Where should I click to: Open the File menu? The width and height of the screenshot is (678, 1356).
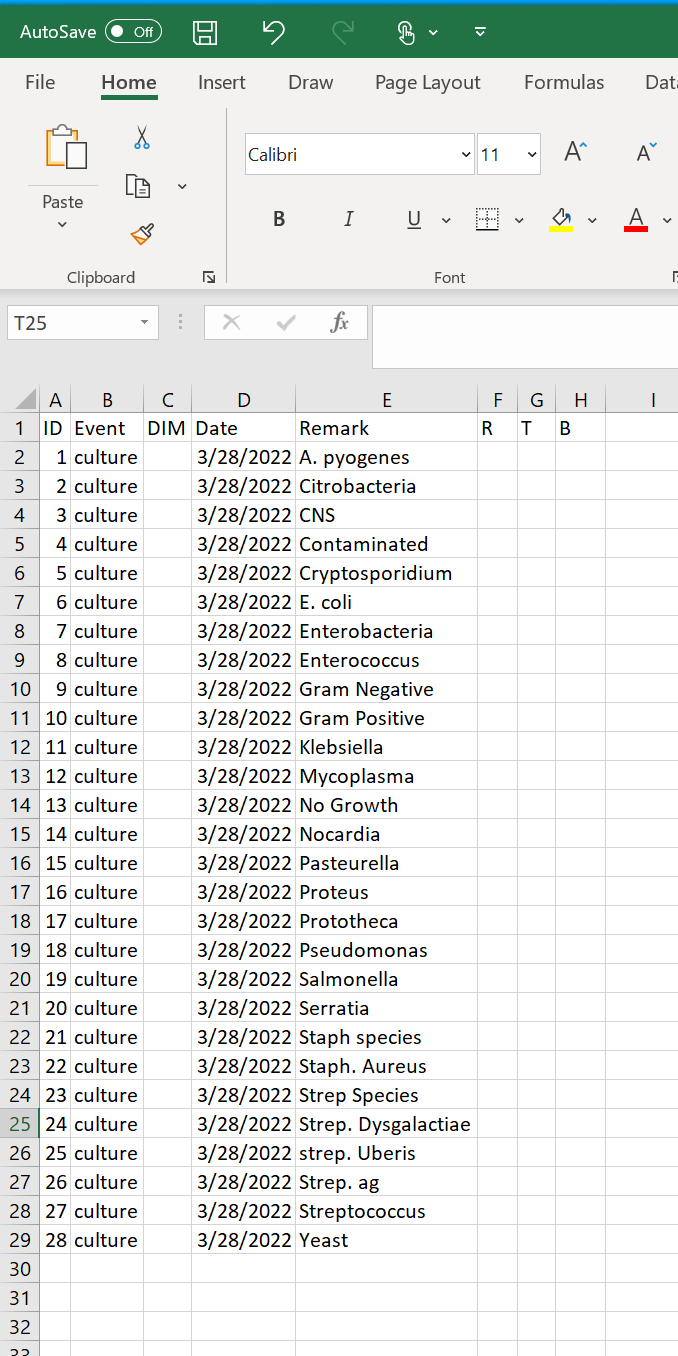[40, 83]
